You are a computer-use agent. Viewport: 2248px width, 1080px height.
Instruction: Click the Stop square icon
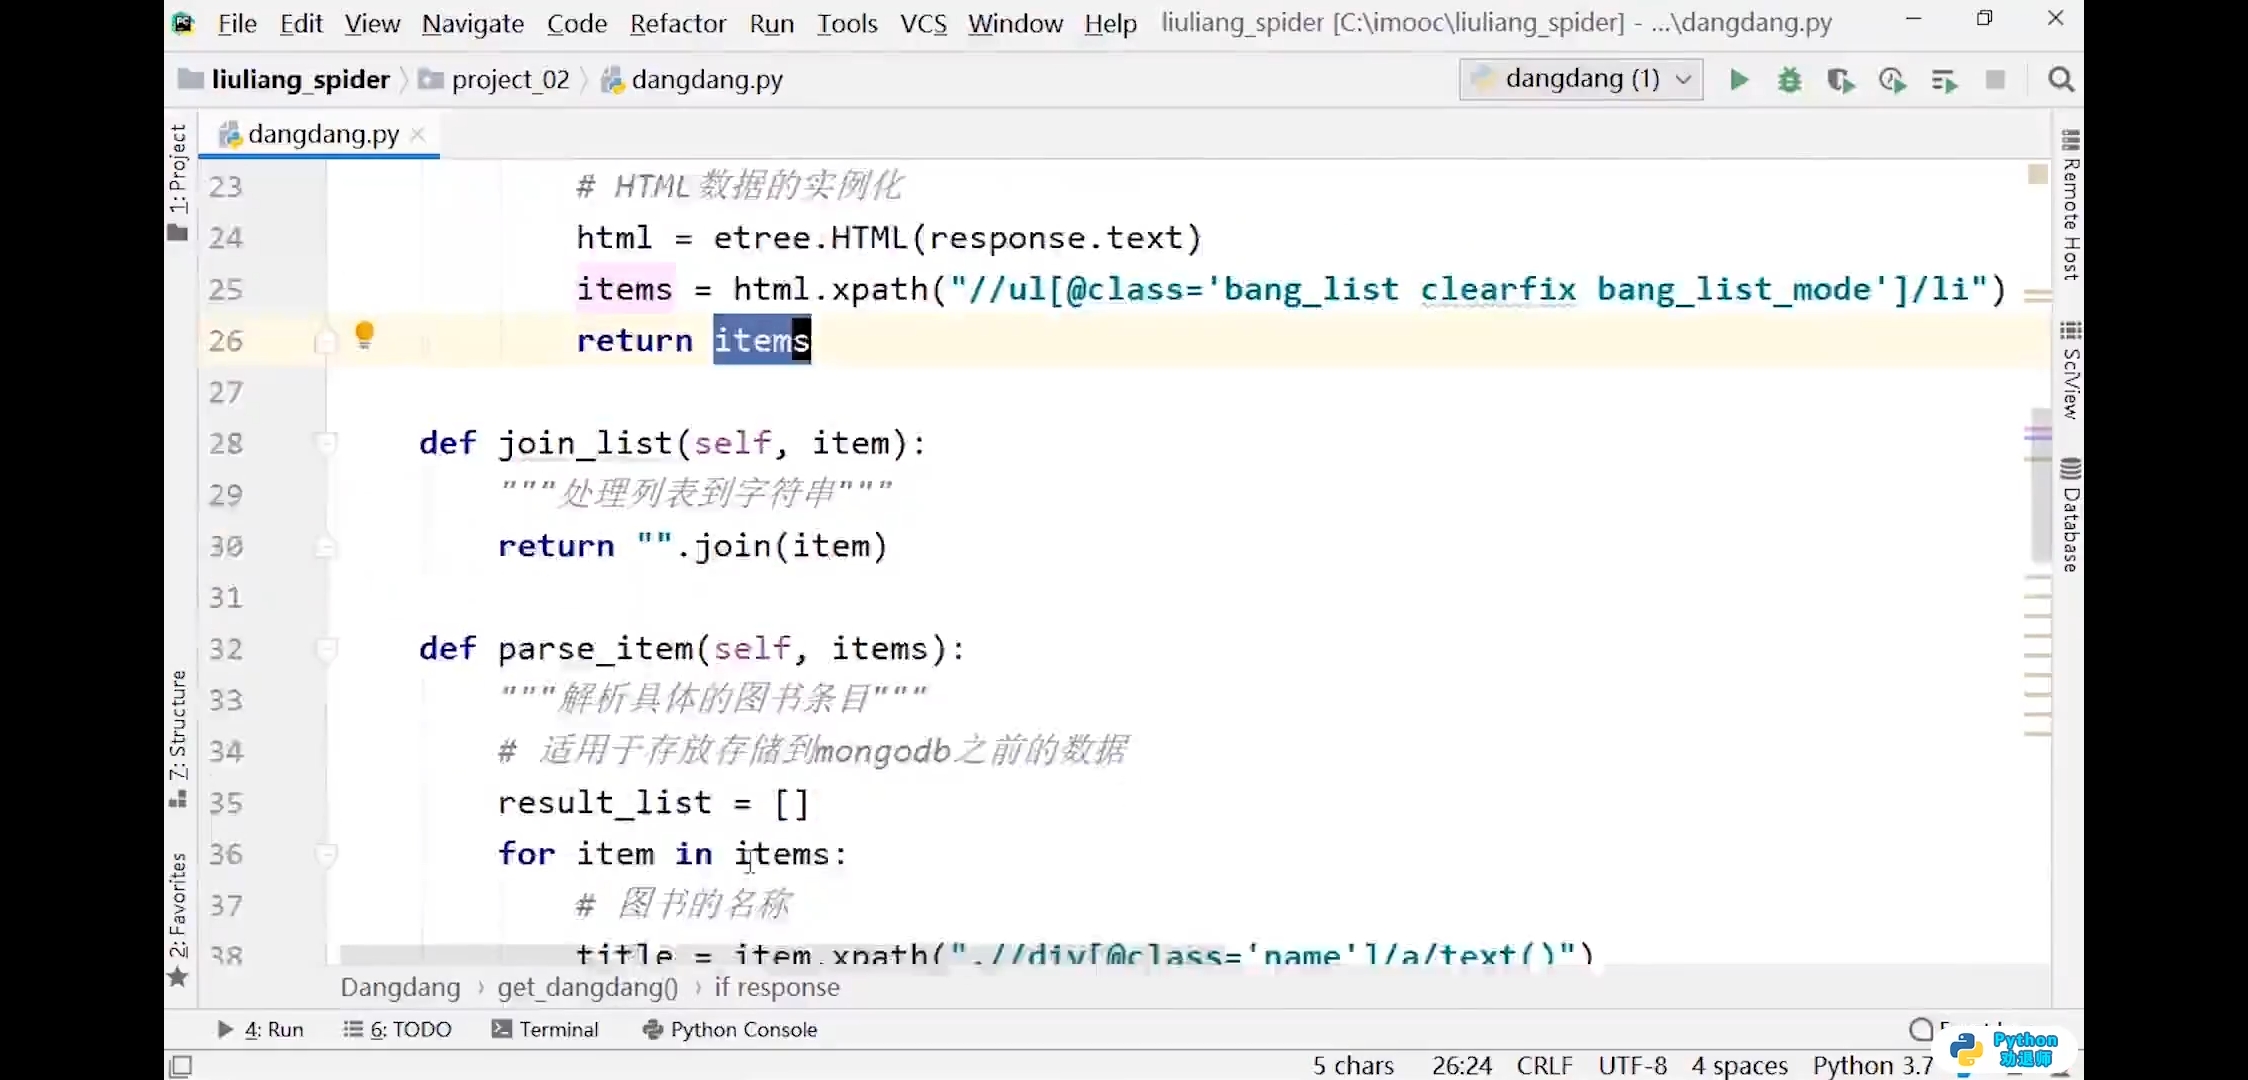(x=1995, y=80)
